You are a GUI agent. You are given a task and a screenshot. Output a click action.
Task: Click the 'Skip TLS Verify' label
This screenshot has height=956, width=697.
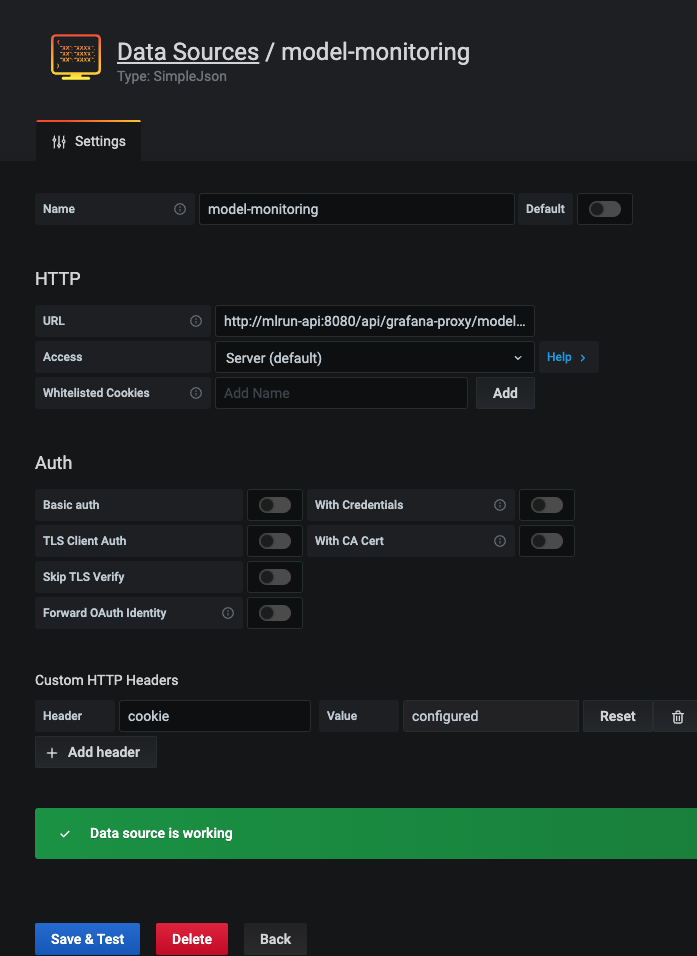tap(84, 577)
